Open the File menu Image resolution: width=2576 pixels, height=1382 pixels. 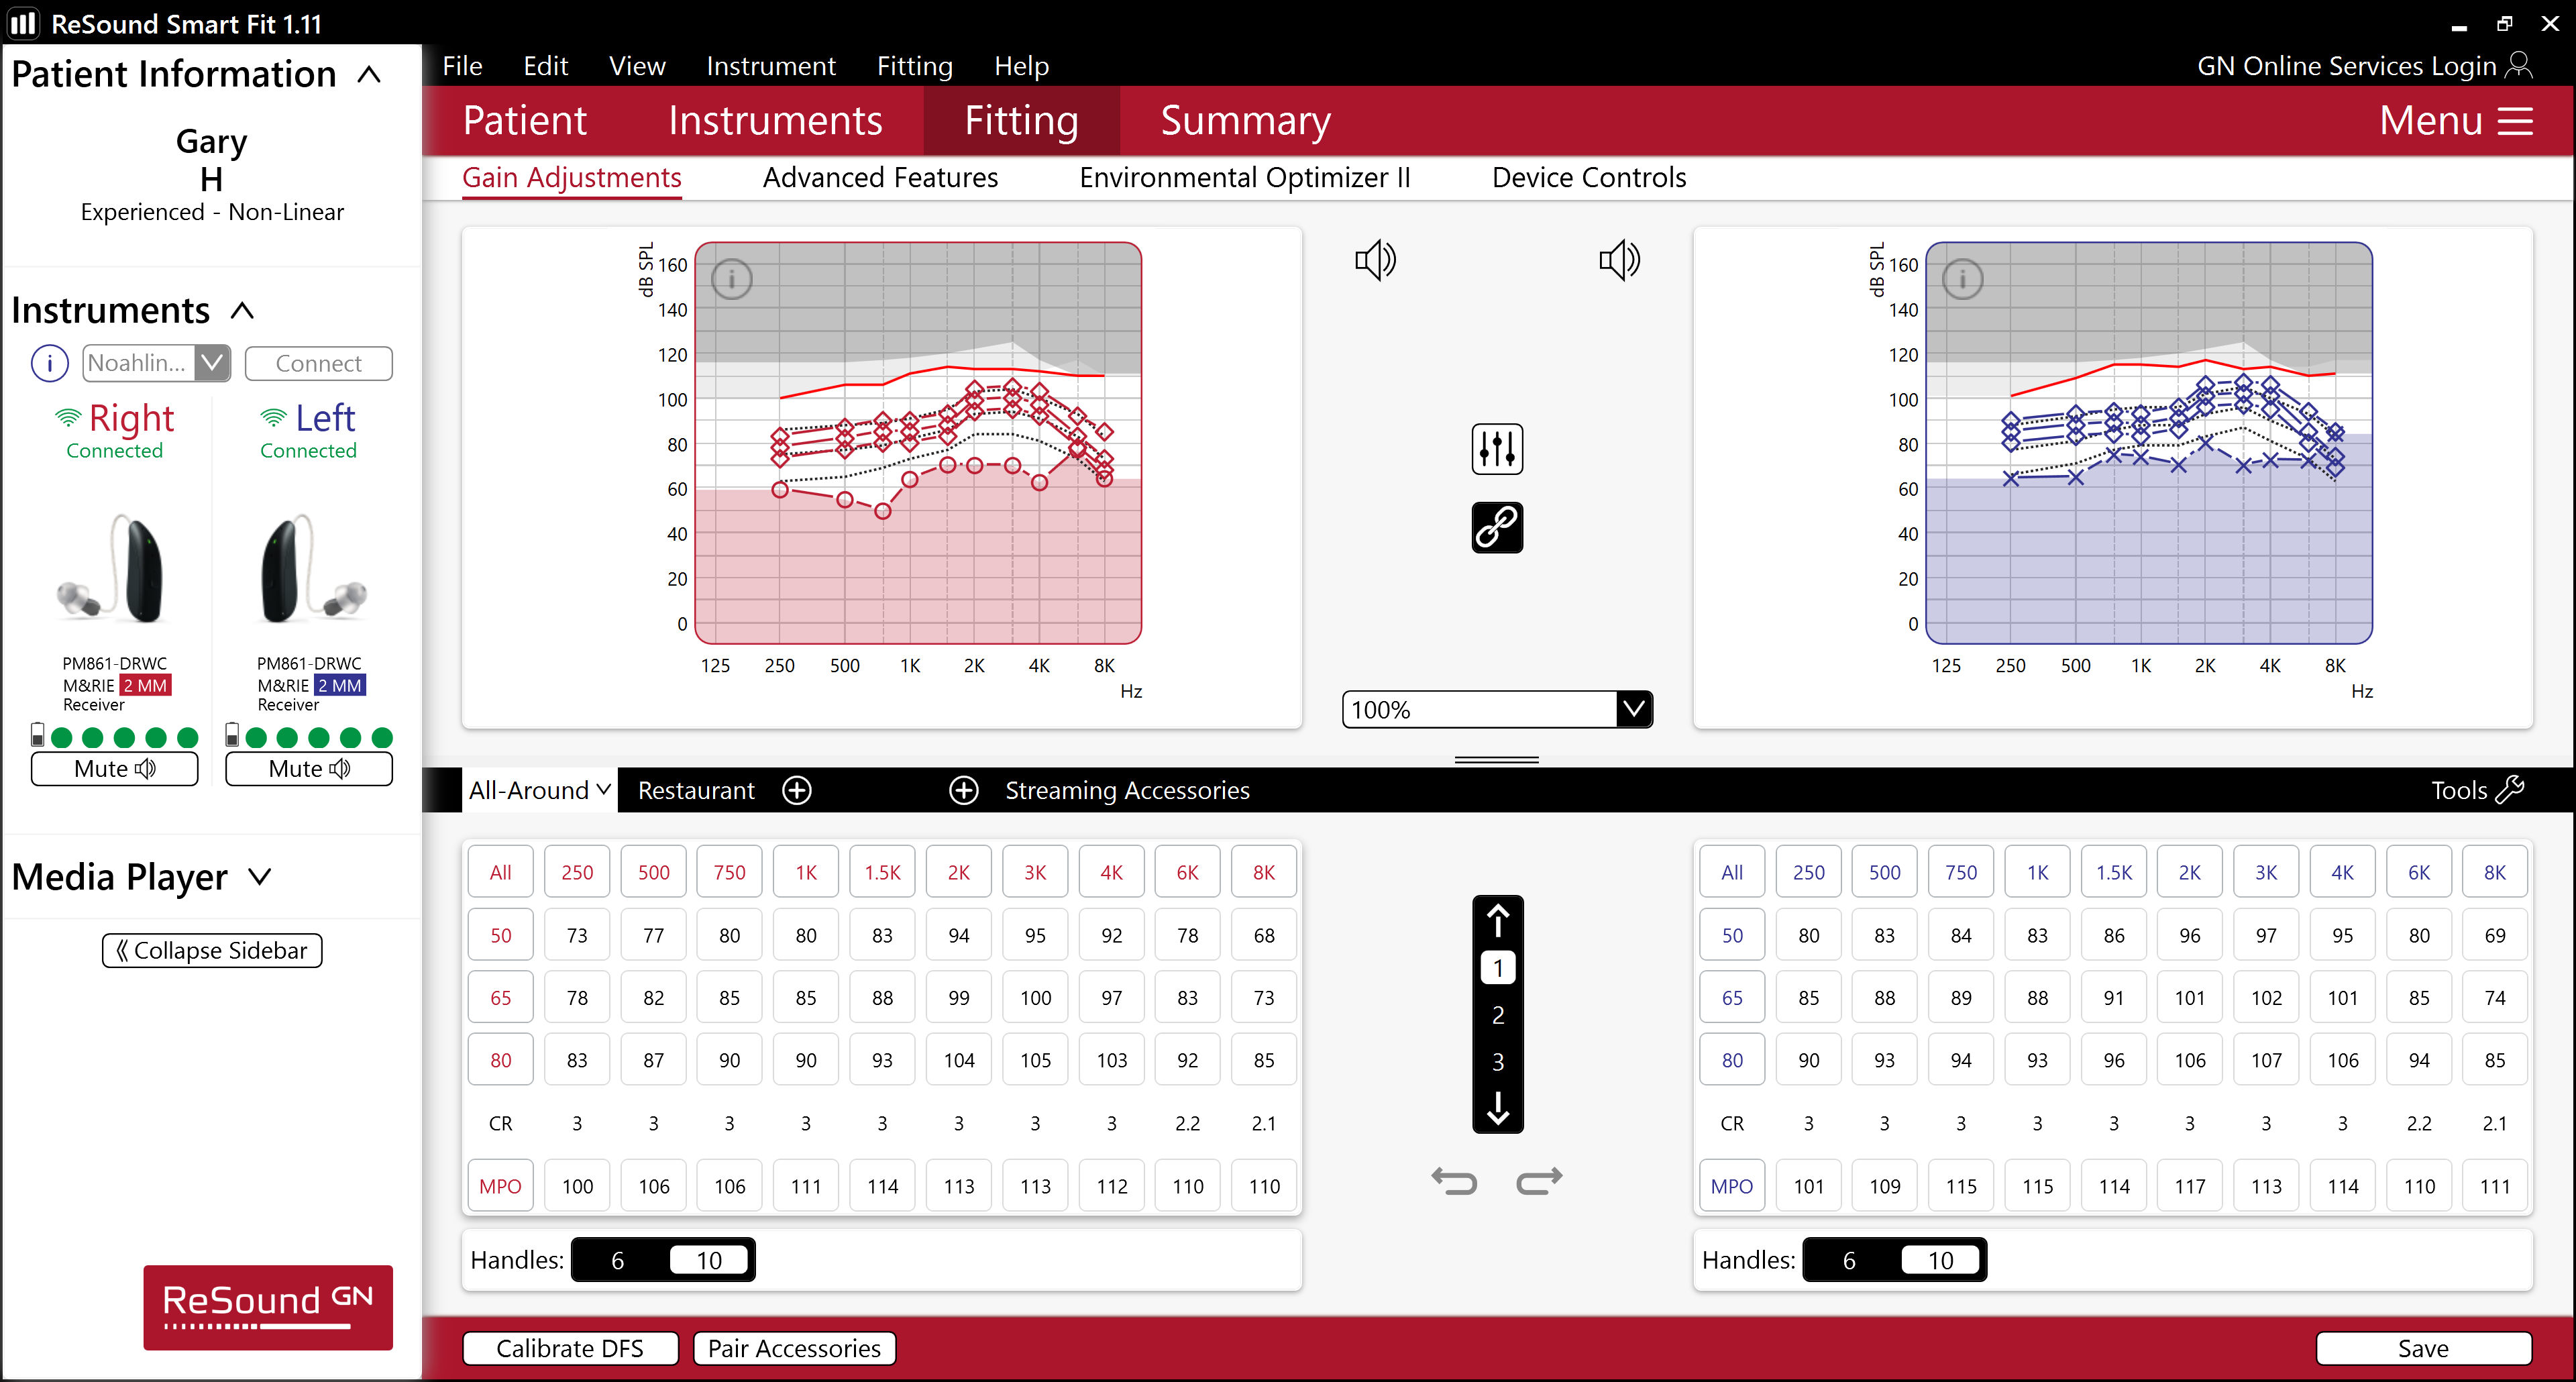click(462, 66)
